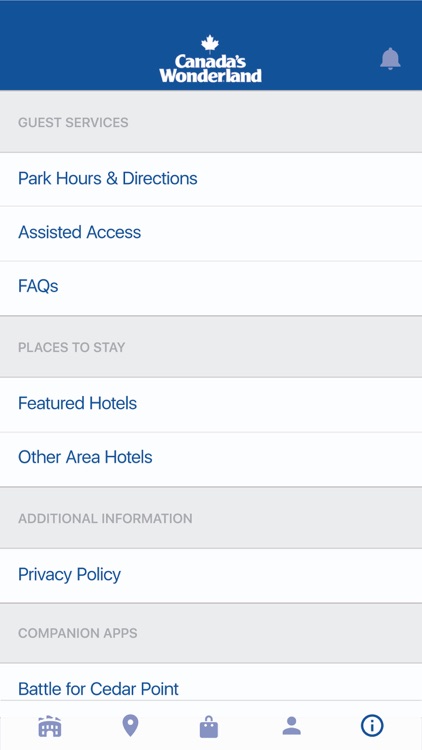Select the info circle tab
Screen dimensions: 422x750
click(x=372, y=726)
